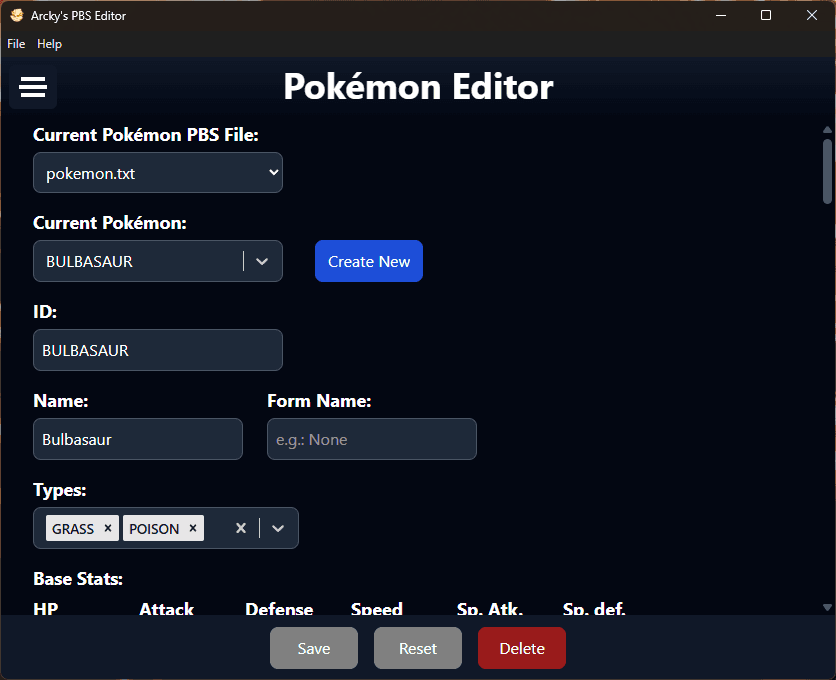Click the Form Name input field
836x680 pixels.
372,439
